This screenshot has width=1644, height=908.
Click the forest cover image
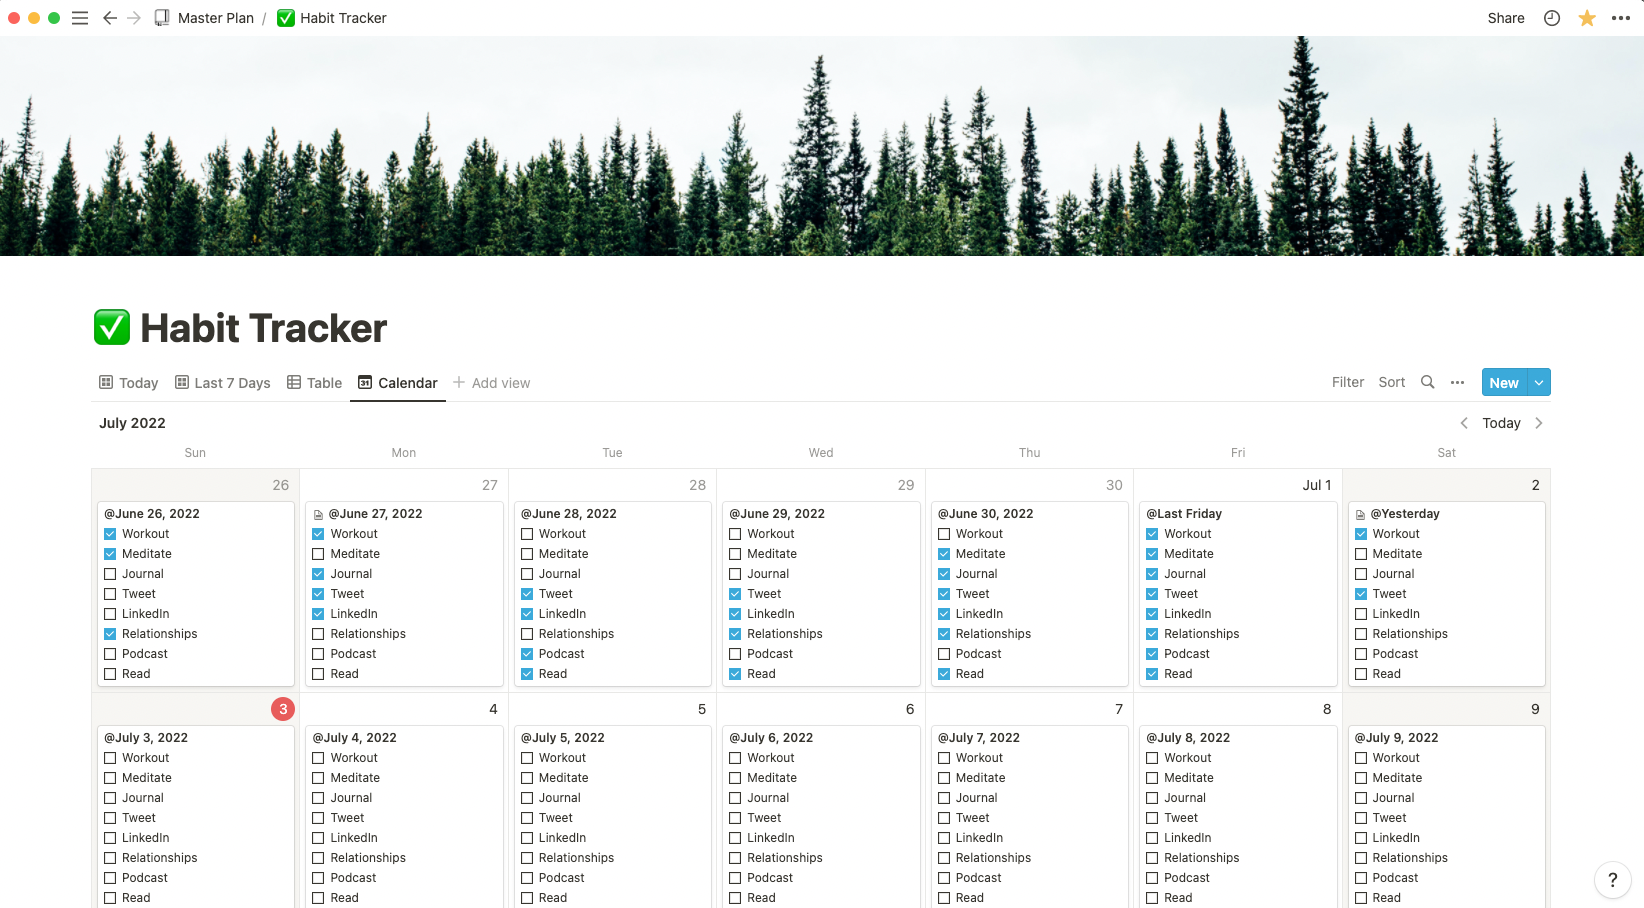(x=822, y=146)
